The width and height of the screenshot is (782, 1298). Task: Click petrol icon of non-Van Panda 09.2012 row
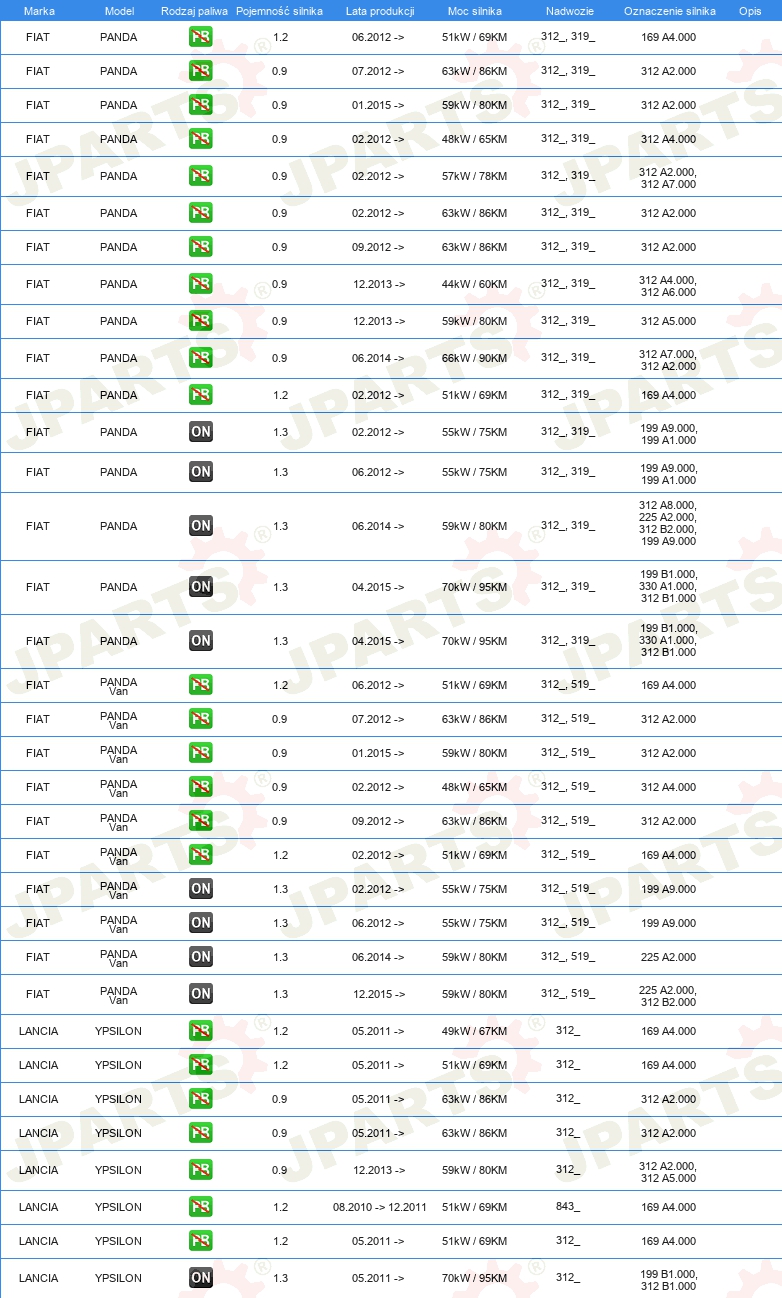(201, 247)
